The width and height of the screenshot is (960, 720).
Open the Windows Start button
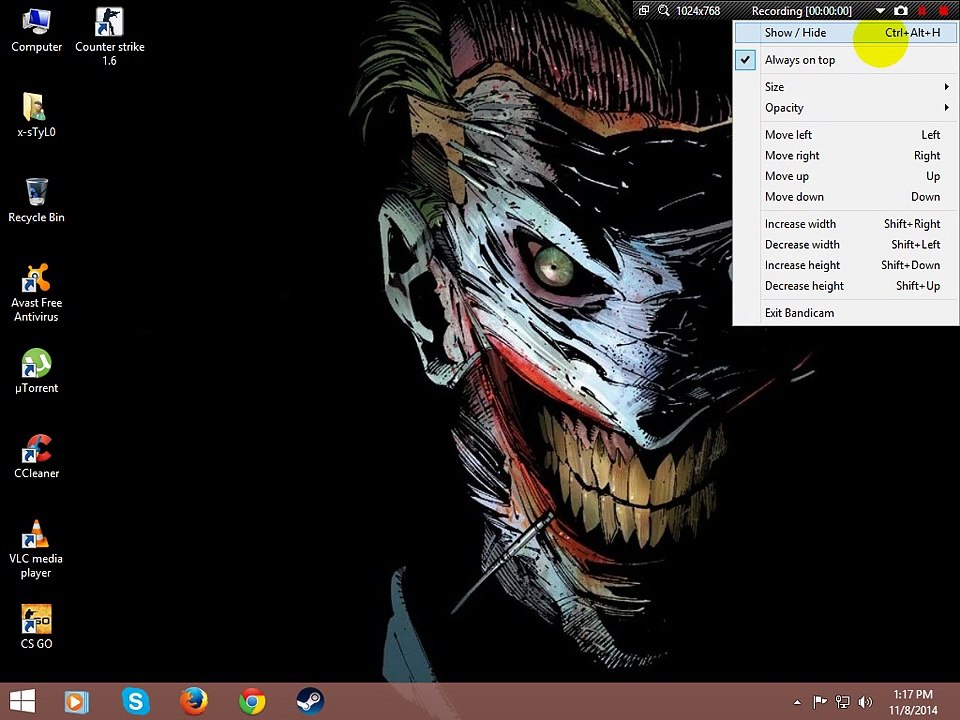click(x=23, y=701)
